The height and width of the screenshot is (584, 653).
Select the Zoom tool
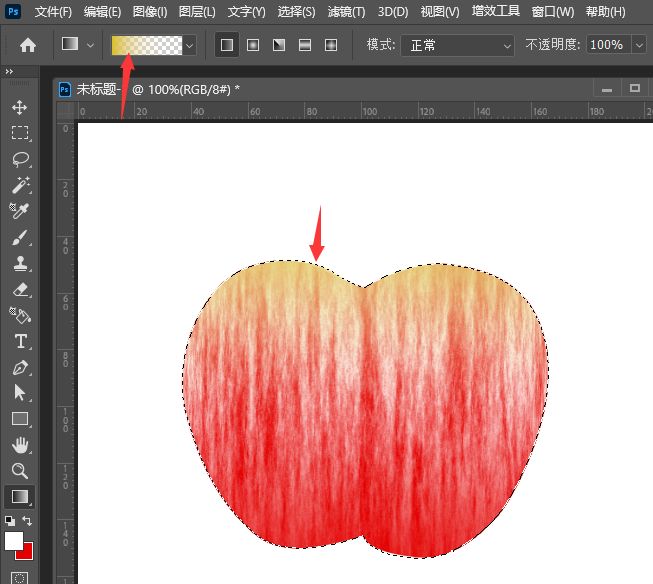pos(20,471)
